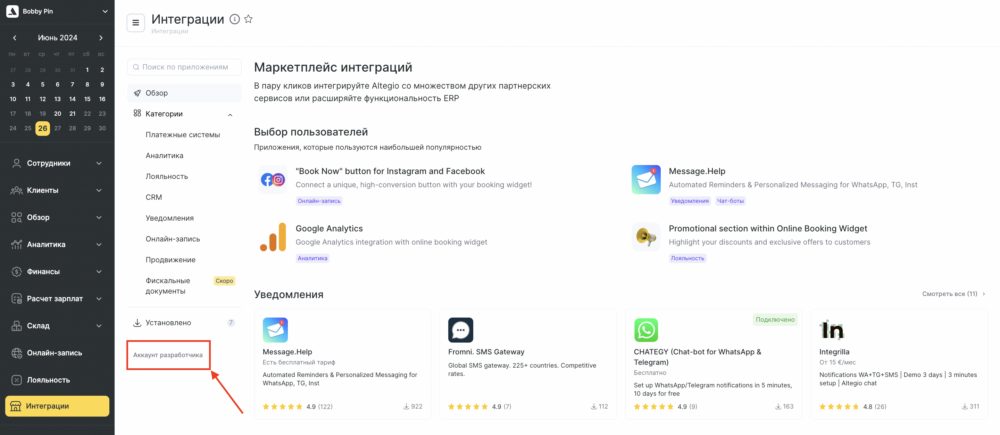
Task: Click the Integrilla logo icon
Action: coord(832,330)
